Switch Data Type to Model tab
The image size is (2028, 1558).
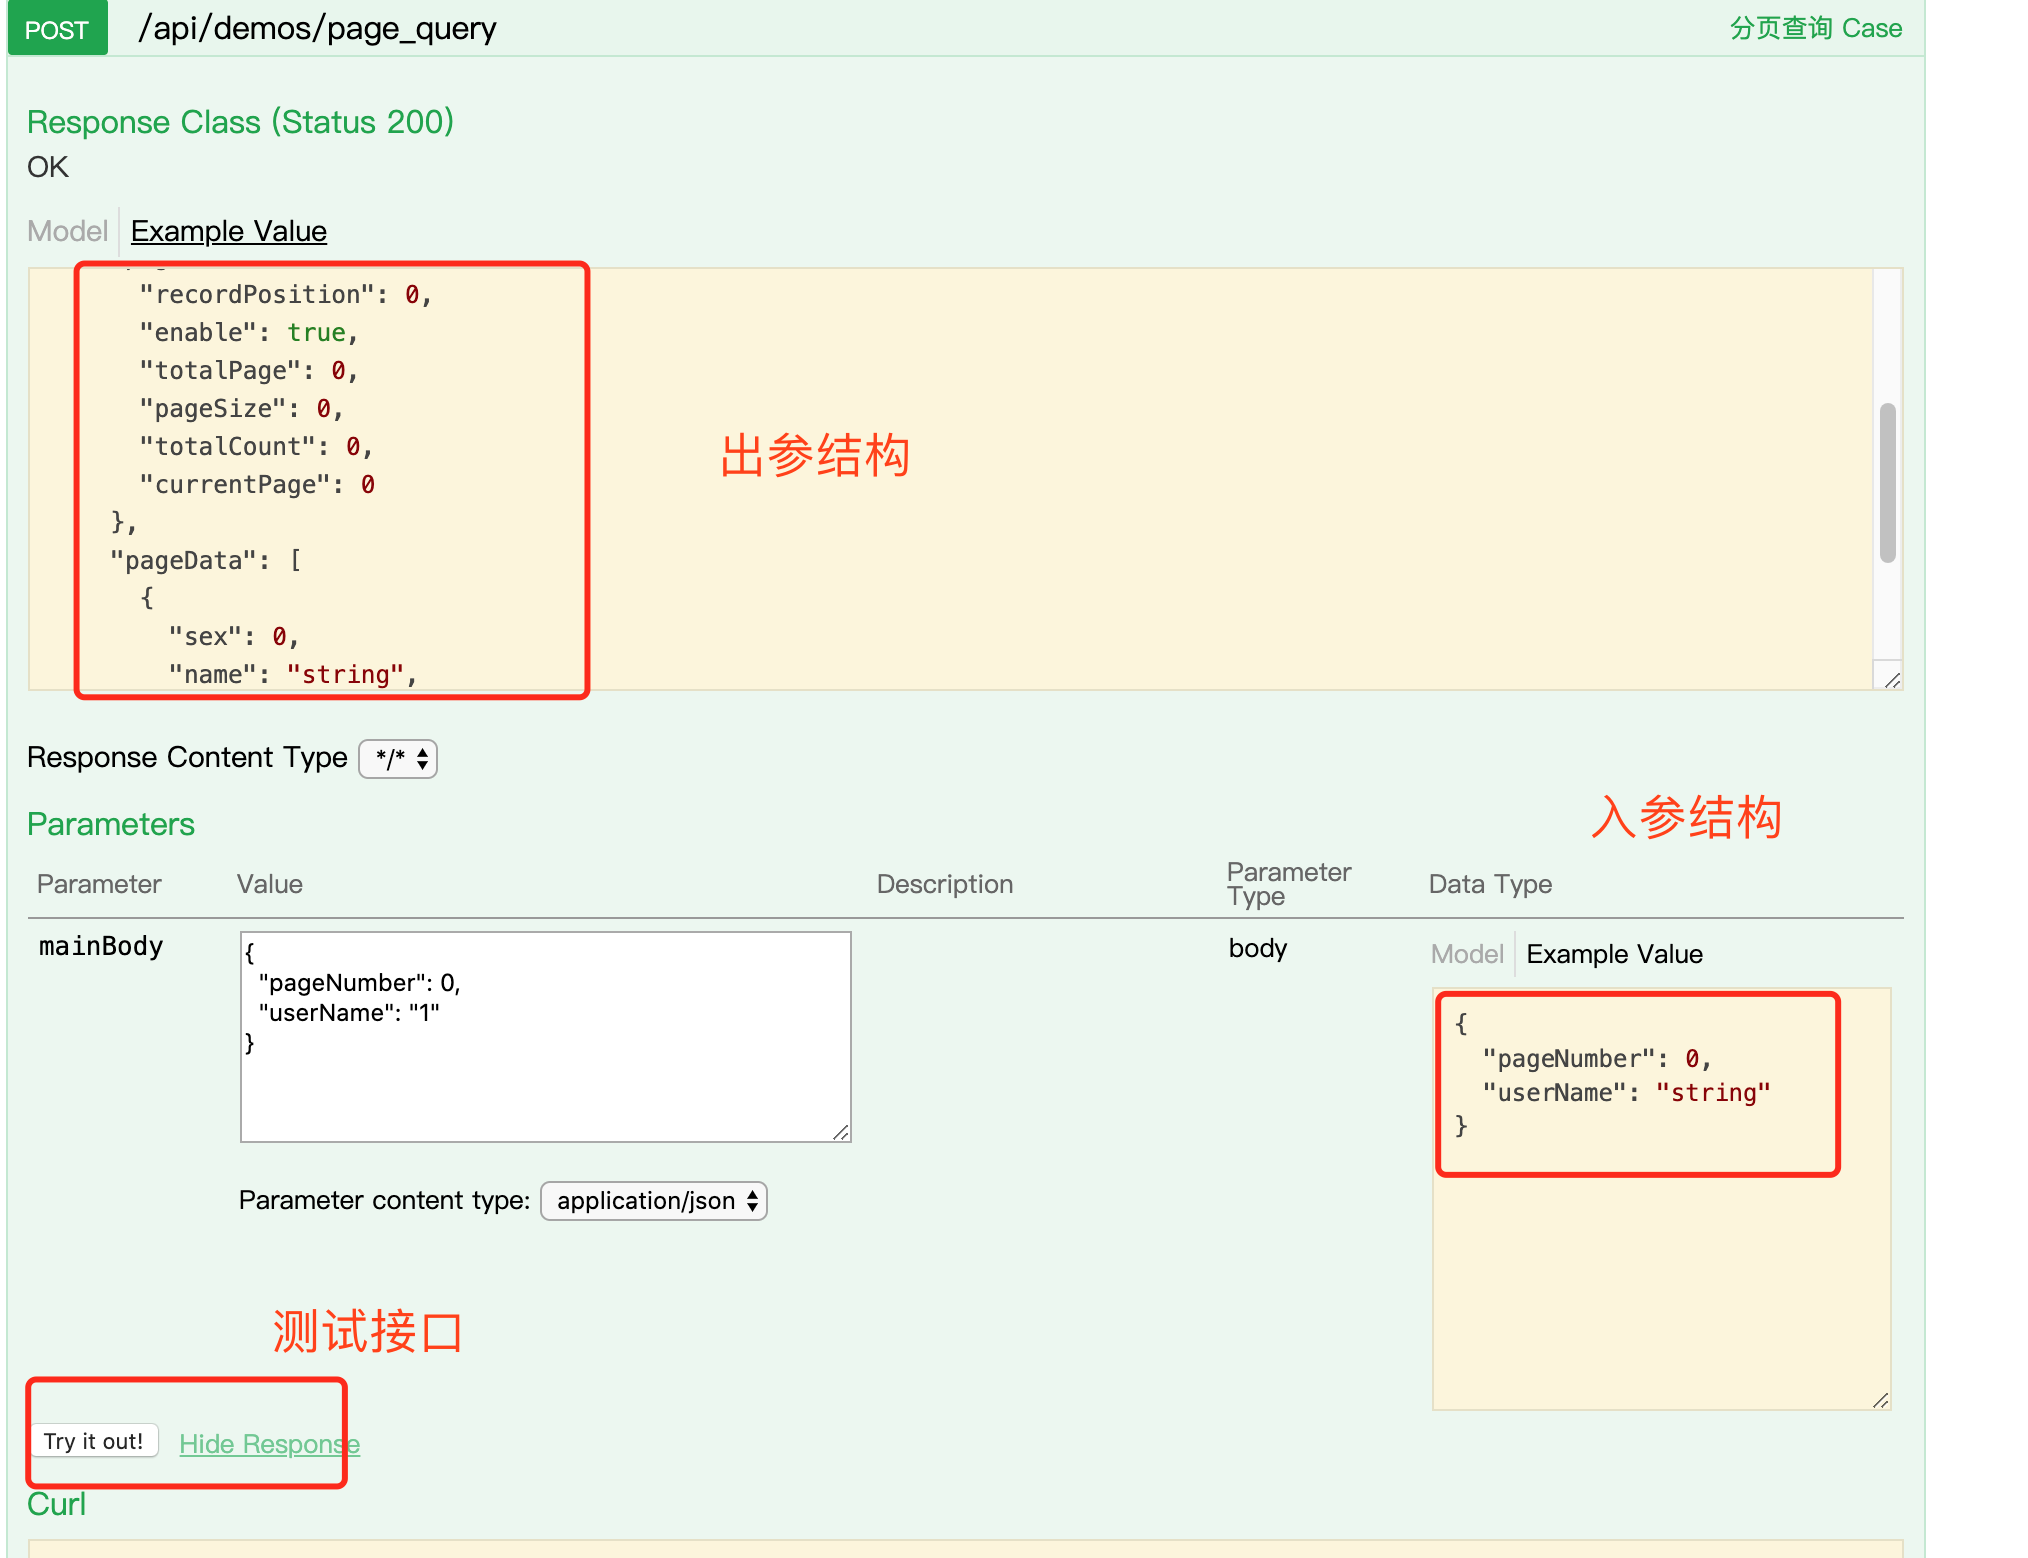pyautogui.click(x=1467, y=954)
